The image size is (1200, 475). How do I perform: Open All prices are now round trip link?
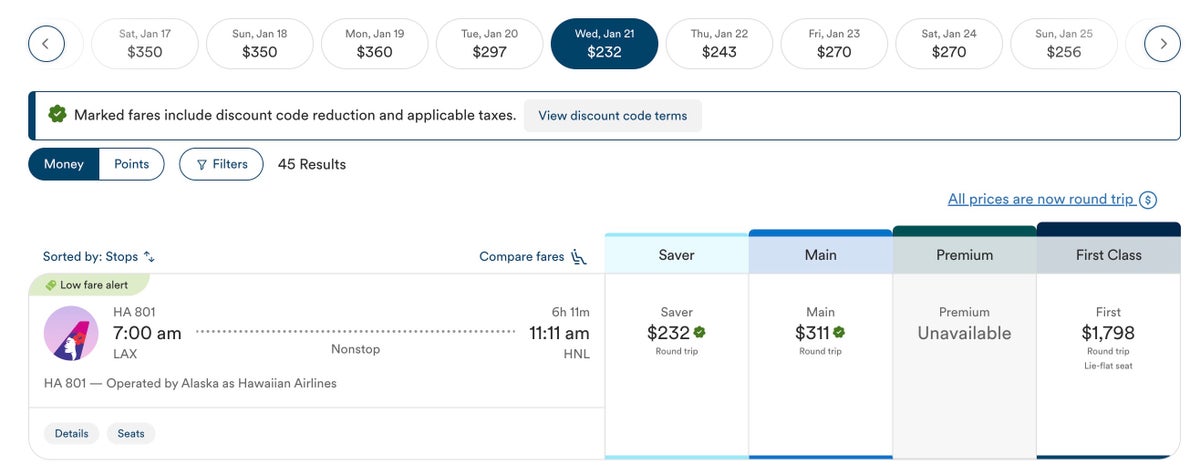click(1040, 199)
